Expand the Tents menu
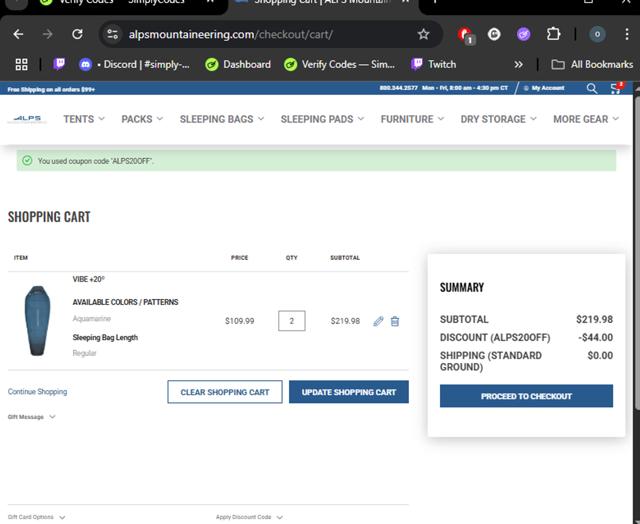640x524 pixels. pyautogui.click(x=84, y=119)
